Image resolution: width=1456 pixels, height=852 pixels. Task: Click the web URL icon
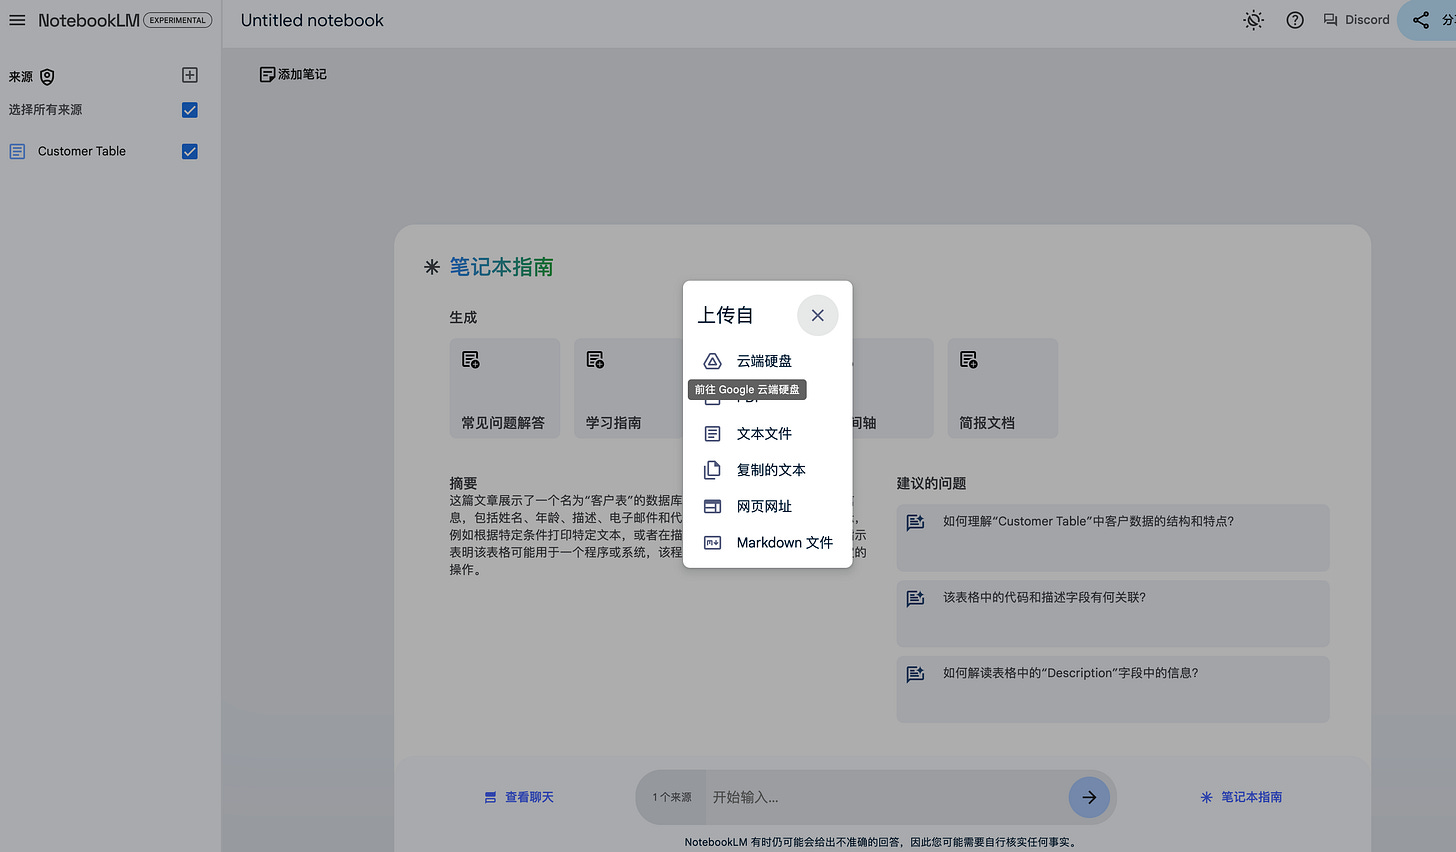click(x=712, y=506)
